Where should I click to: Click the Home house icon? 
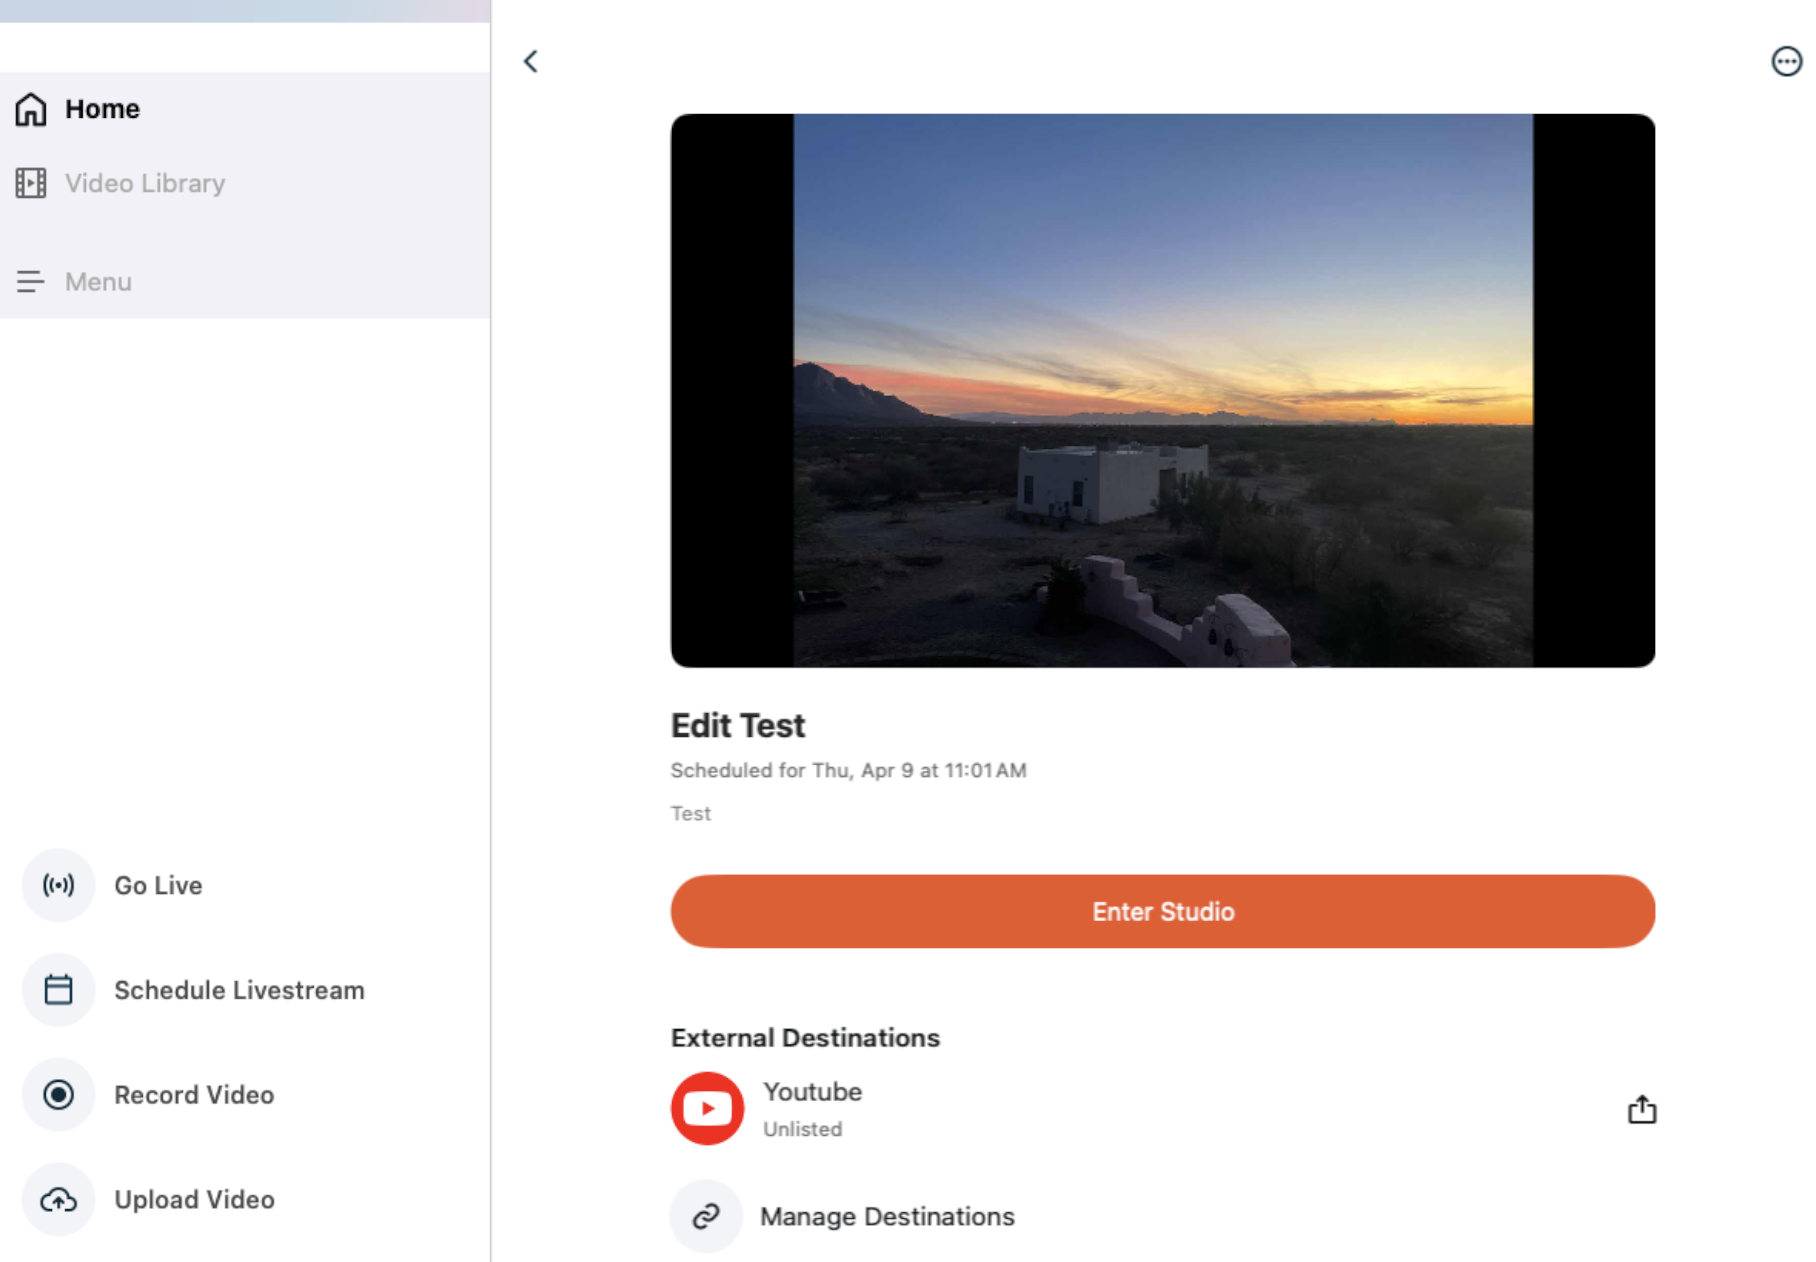point(31,109)
